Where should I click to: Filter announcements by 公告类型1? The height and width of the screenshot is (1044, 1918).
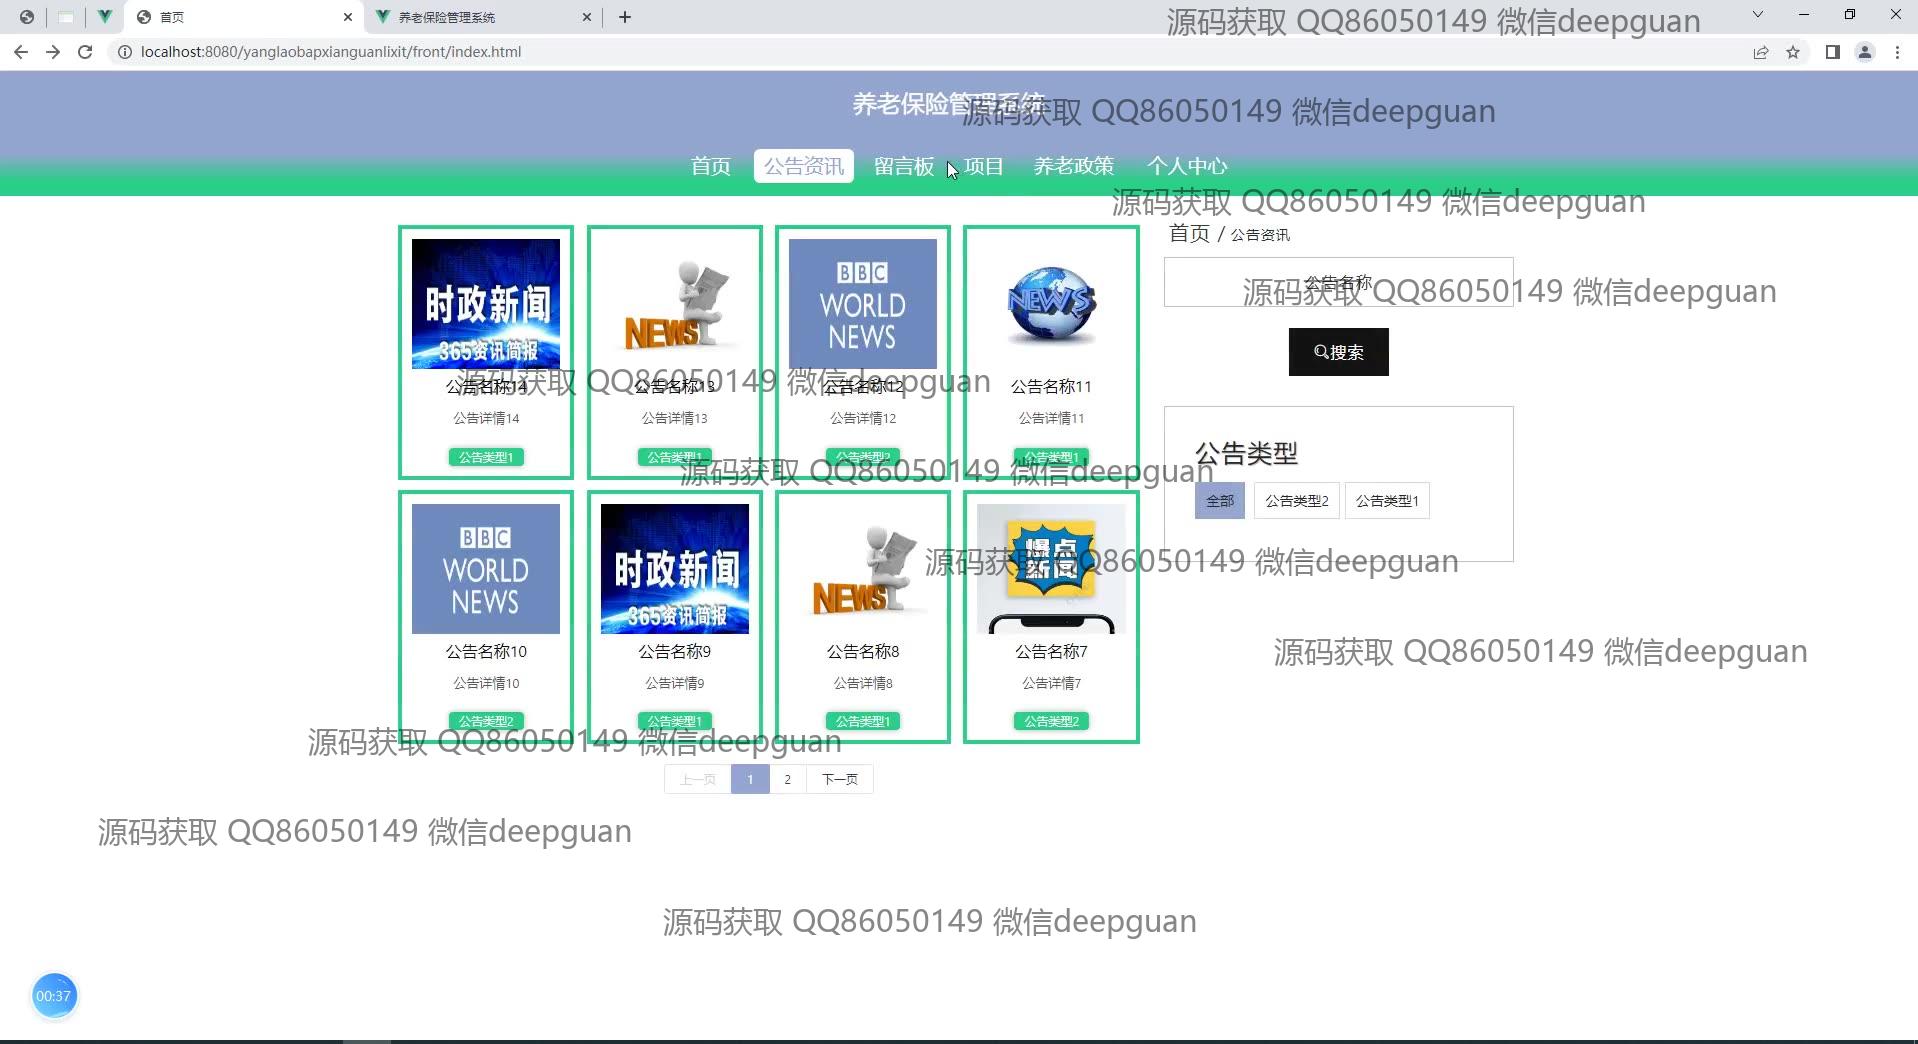click(1386, 501)
